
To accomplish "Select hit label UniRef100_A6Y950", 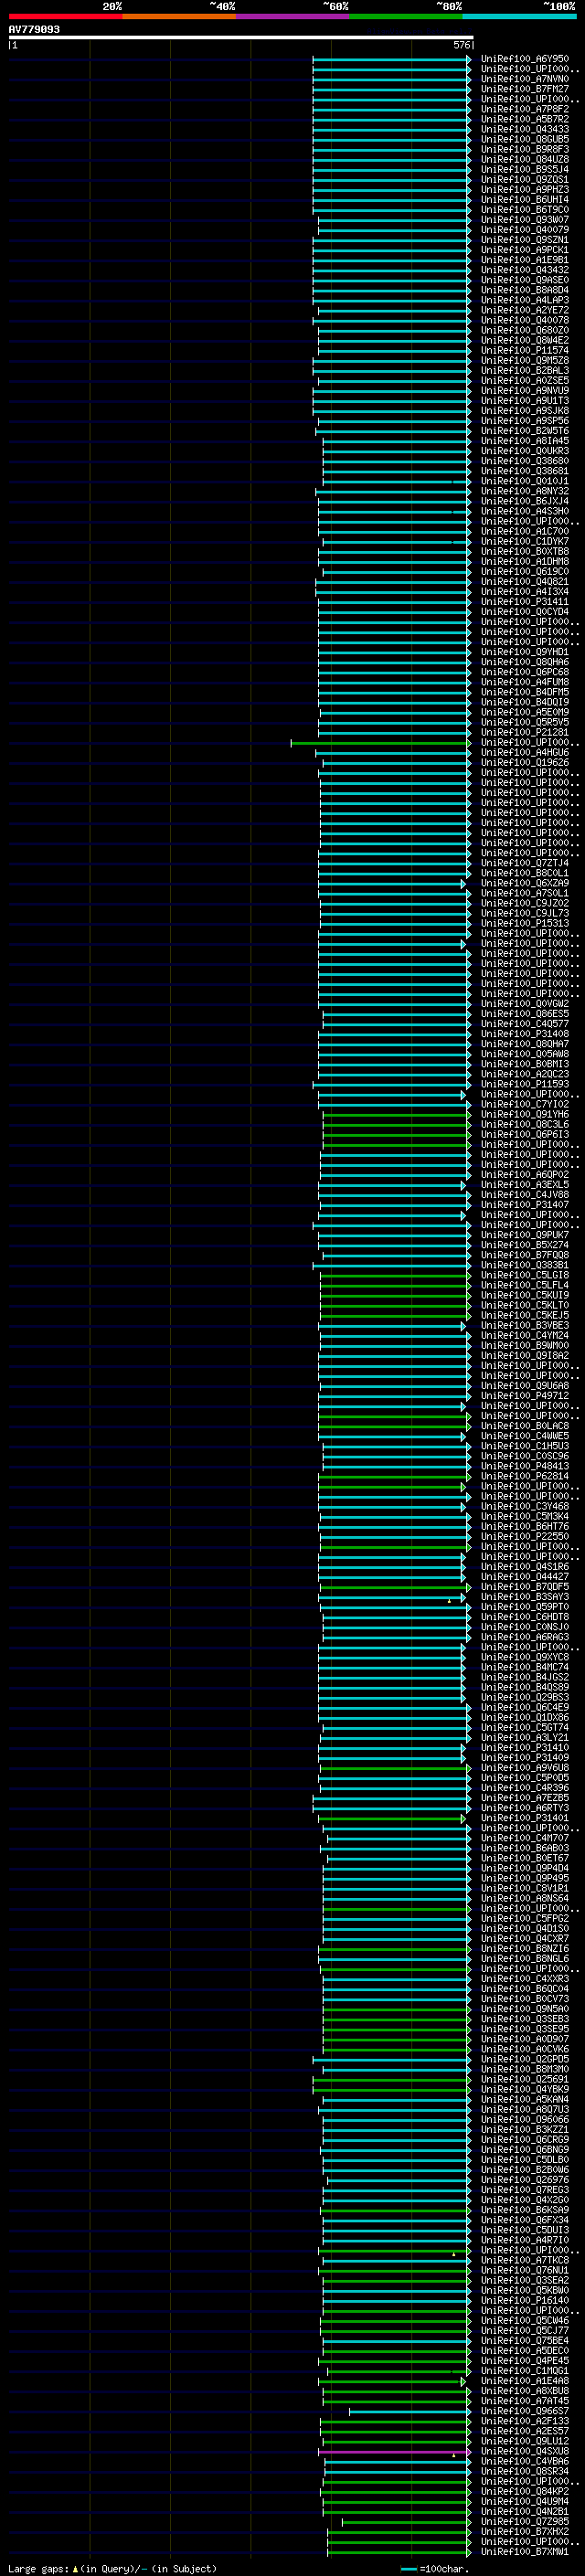I will [x=525, y=59].
